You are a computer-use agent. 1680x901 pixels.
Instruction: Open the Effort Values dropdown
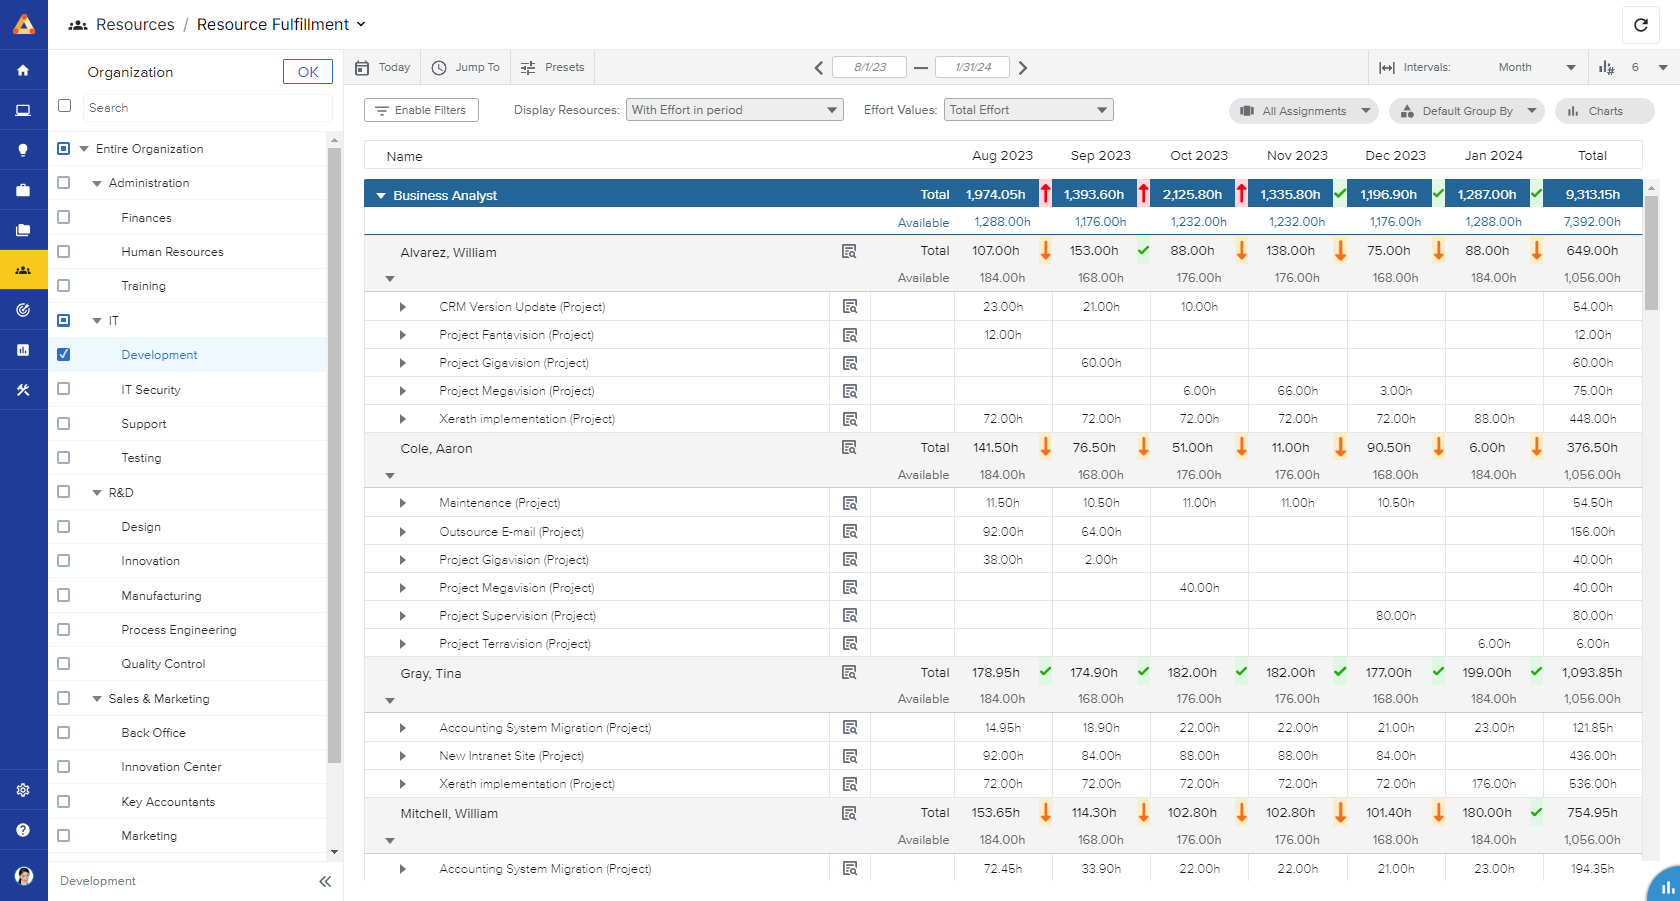tap(1028, 110)
